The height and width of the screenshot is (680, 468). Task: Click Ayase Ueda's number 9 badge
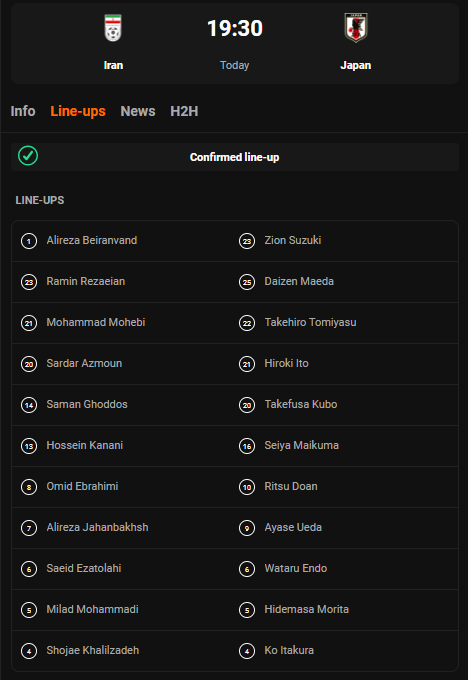coord(247,528)
